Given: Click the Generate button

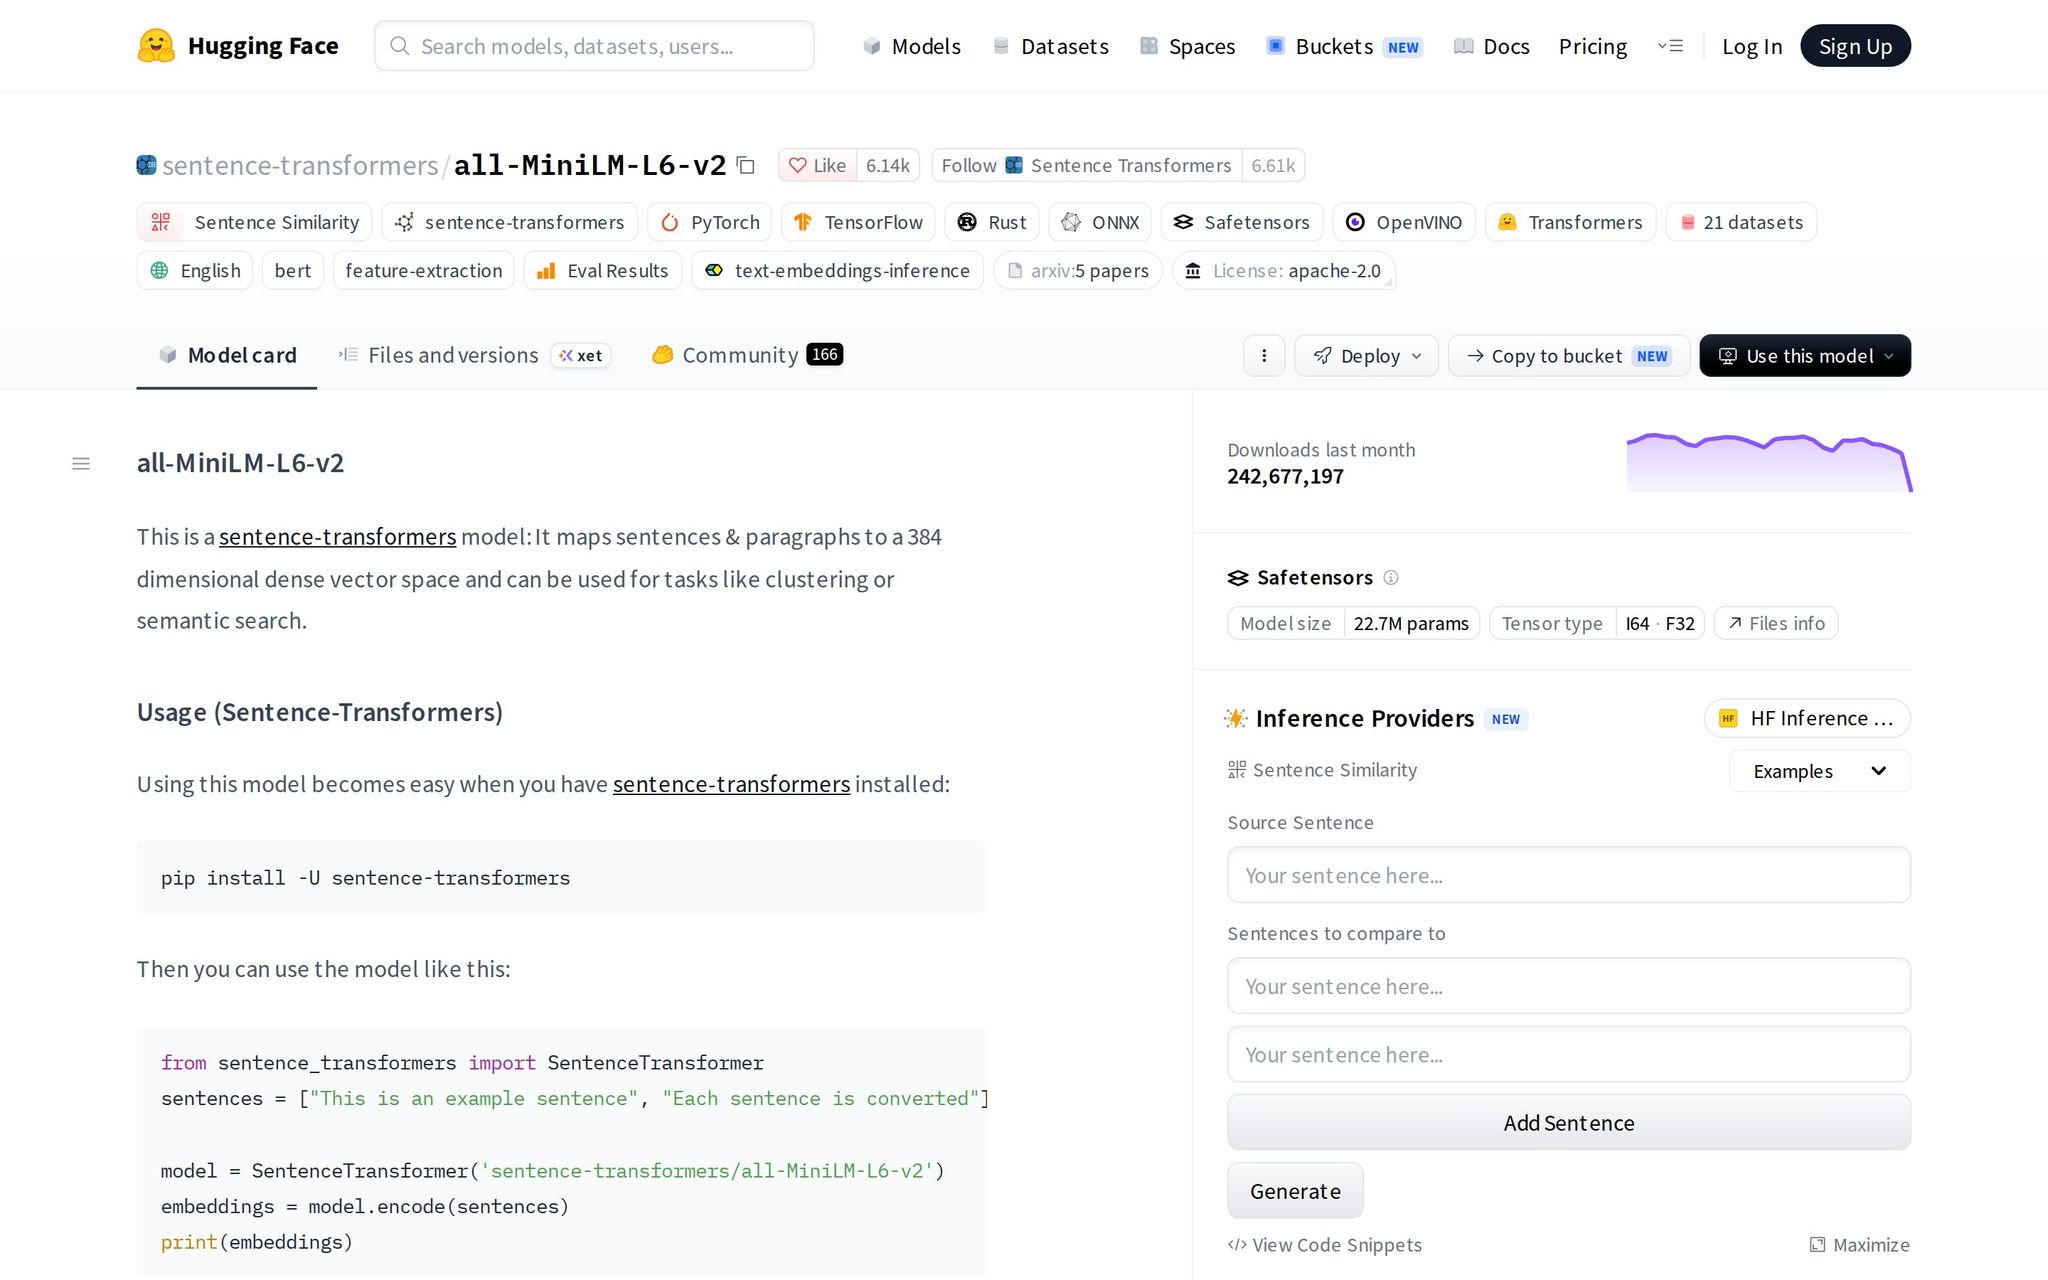Looking at the screenshot, I should 1295,1191.
